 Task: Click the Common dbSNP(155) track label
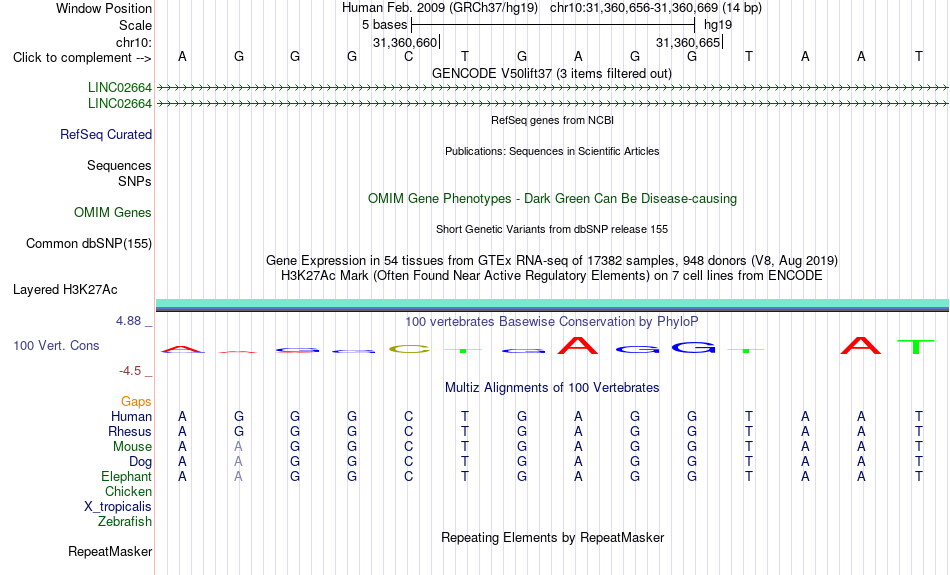(x=89, y=244)
